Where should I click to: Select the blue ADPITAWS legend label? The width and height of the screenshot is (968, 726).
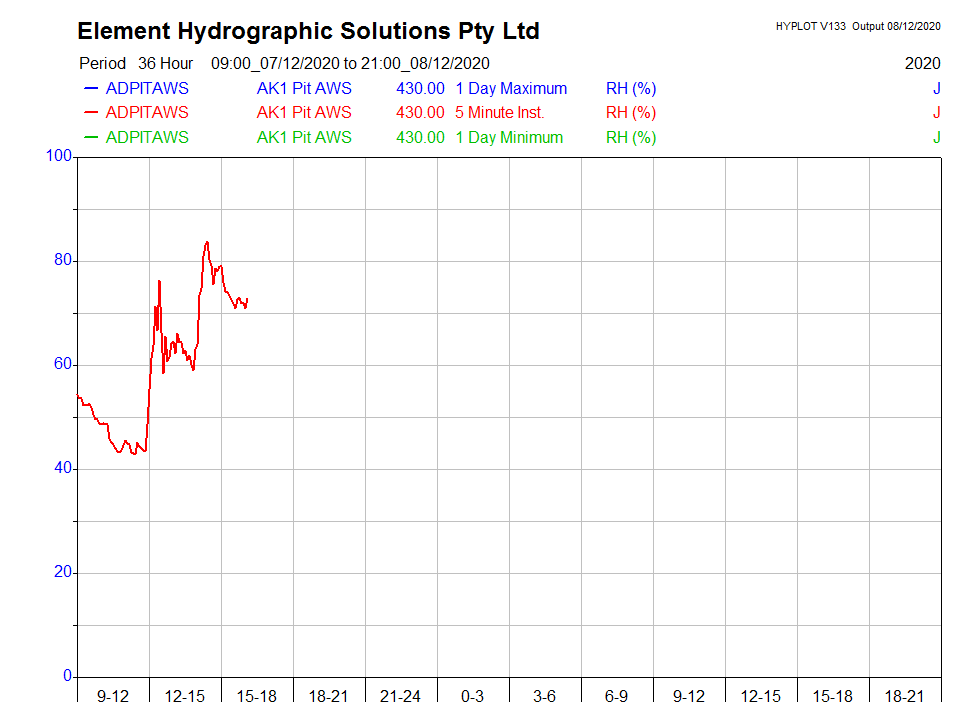pos(146,88)
